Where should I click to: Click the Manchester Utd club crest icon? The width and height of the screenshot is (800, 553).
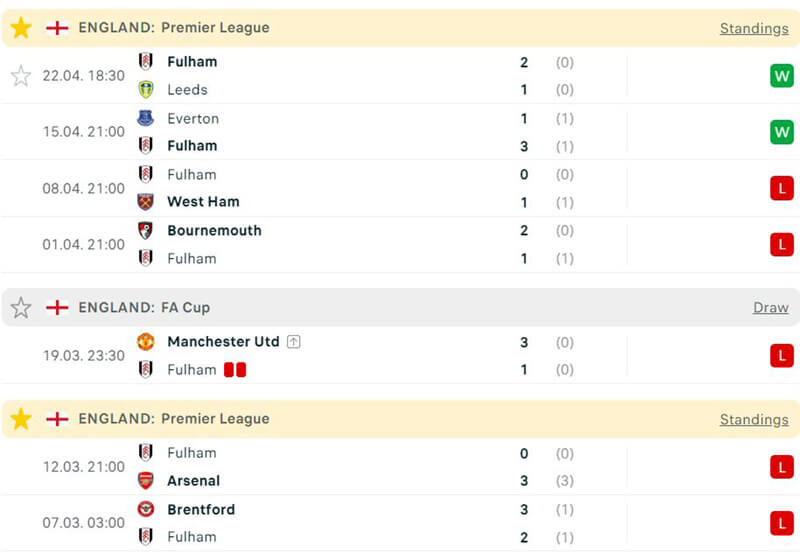click(x=146, y=342)
